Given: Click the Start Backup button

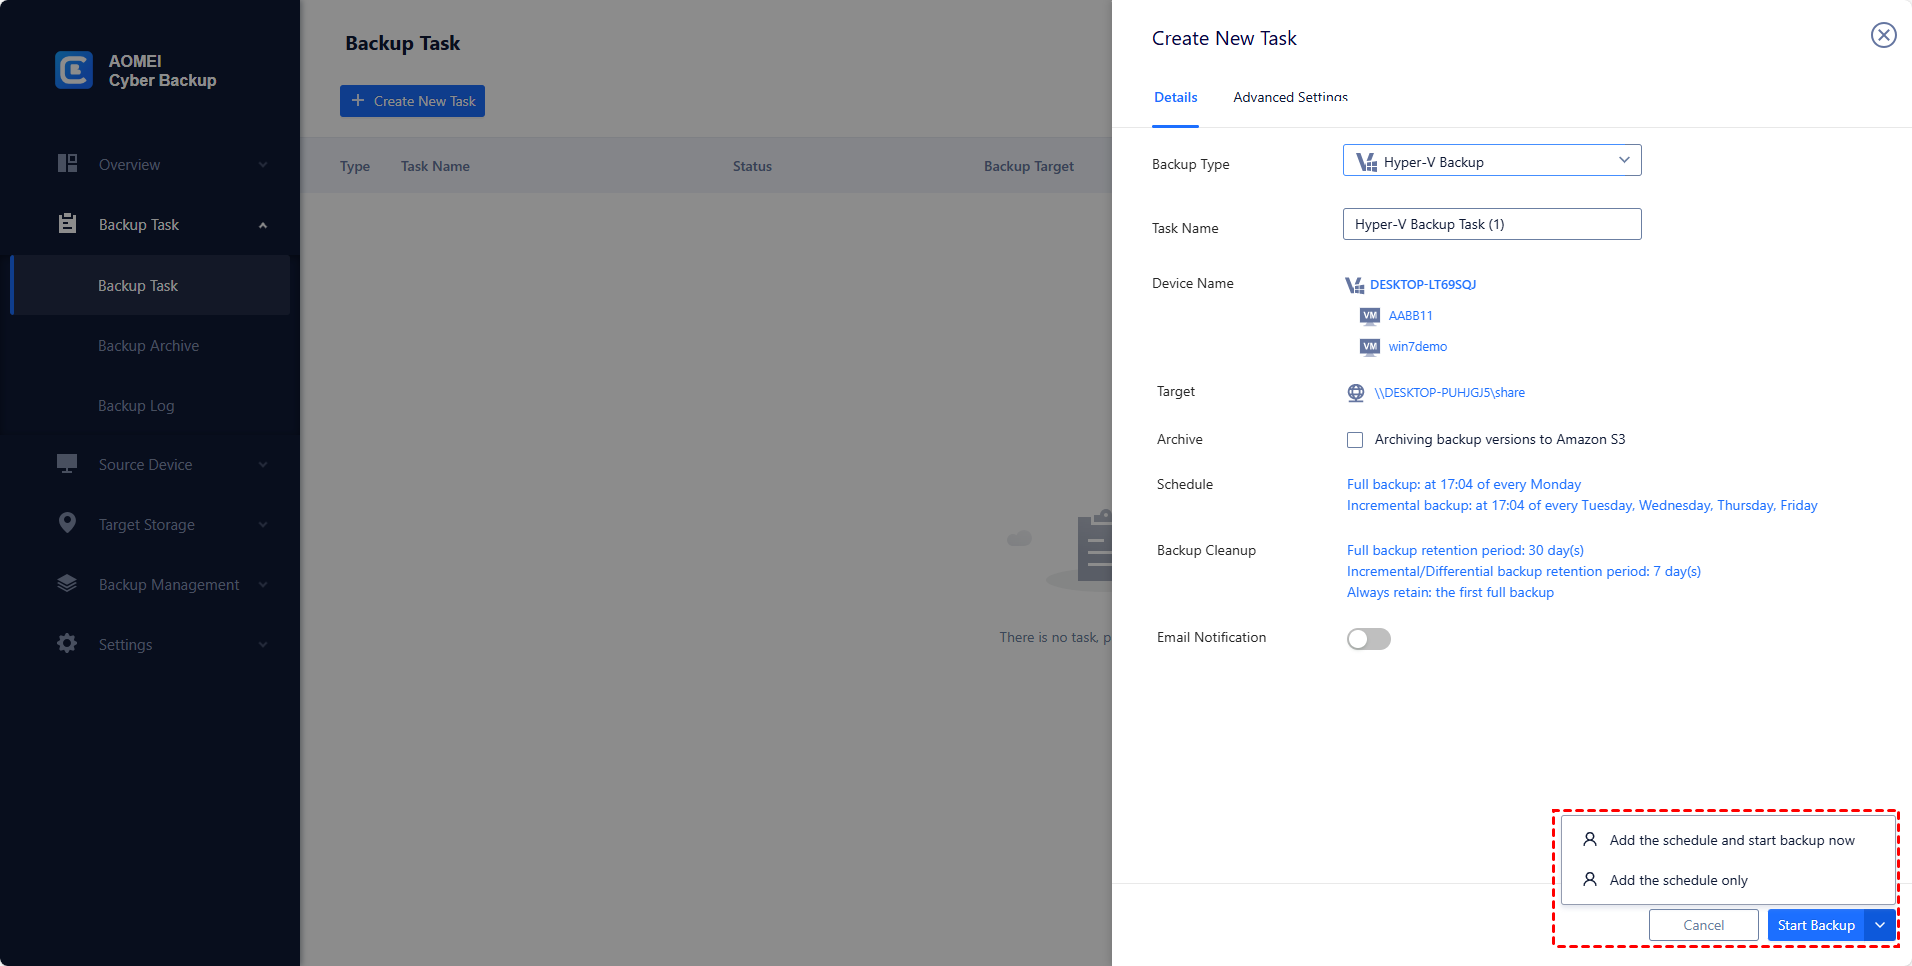Looking at the screenshot, I should (1816, 925).
